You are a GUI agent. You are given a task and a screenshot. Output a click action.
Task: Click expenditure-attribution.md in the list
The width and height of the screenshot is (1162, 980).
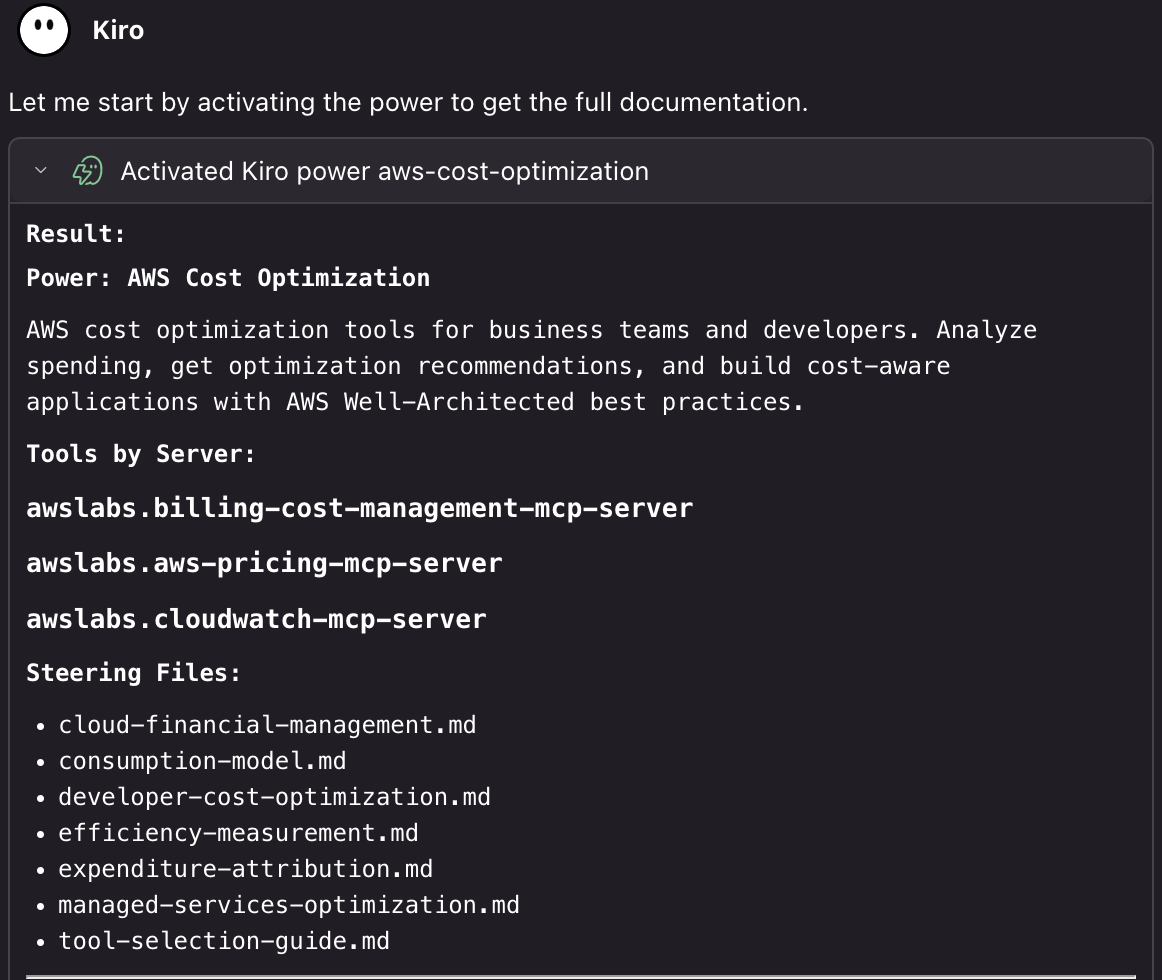pos(245,869)
